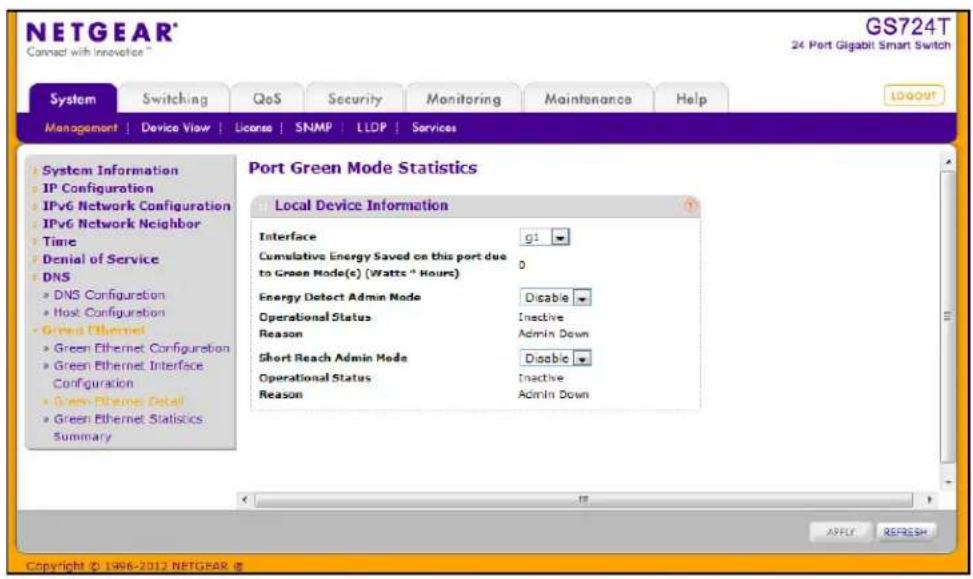Select the License submenu item

coord(253,128)
